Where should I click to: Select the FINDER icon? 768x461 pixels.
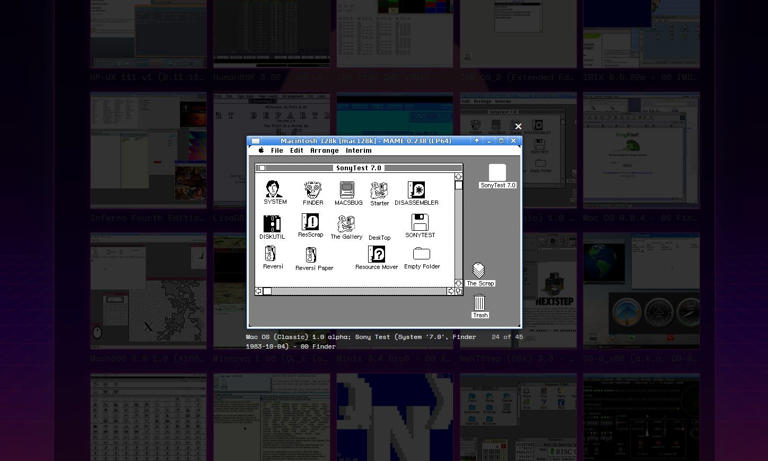point(312,190)
